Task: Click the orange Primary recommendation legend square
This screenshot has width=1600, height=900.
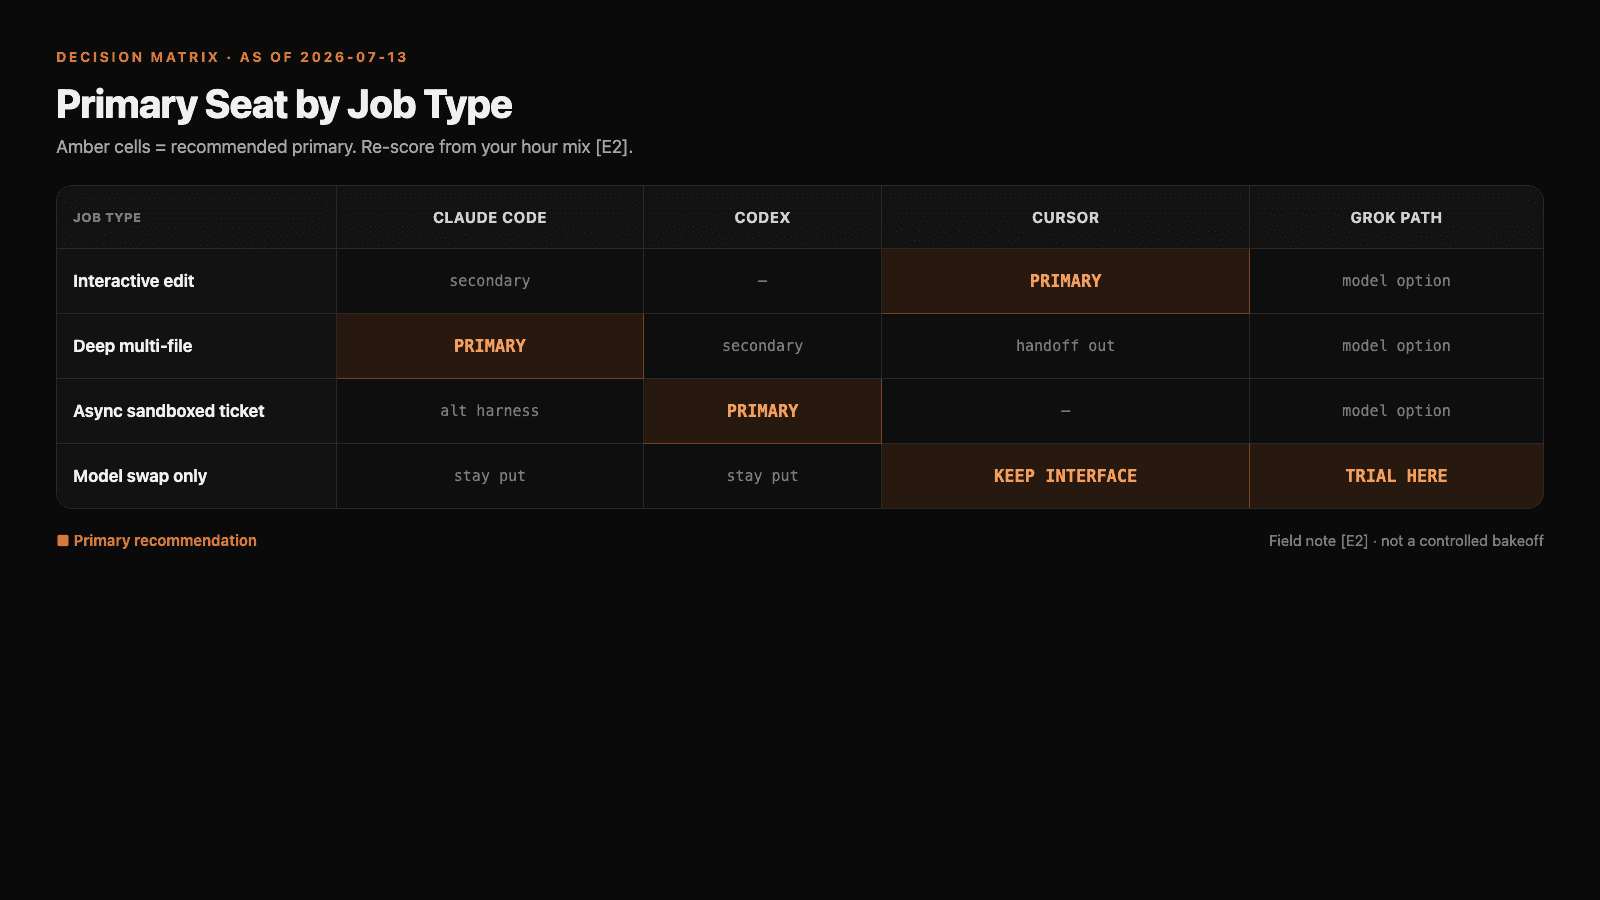Action: point(63,541)
